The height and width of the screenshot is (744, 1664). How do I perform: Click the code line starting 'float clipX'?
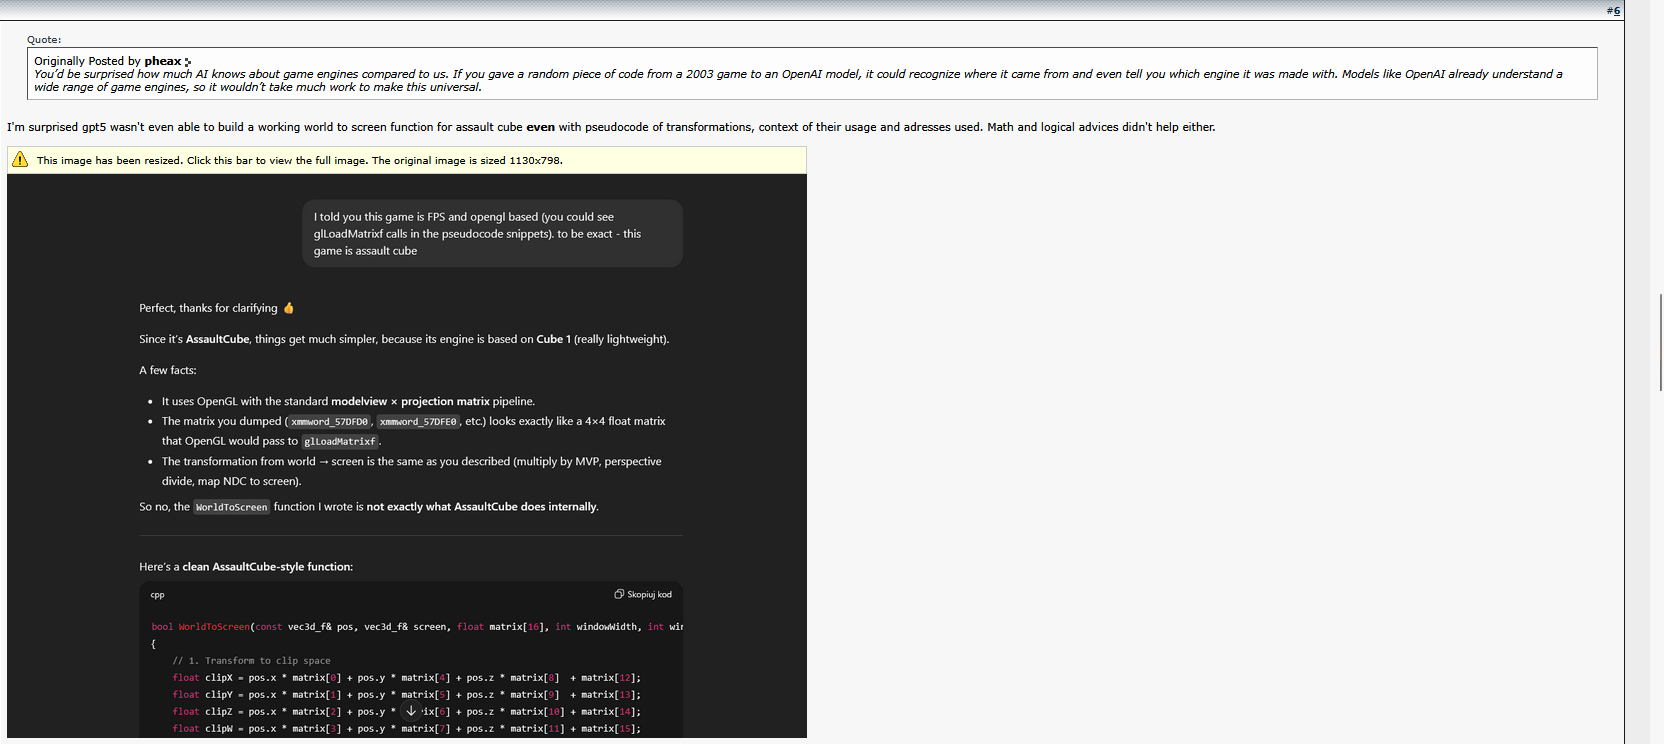406,678
